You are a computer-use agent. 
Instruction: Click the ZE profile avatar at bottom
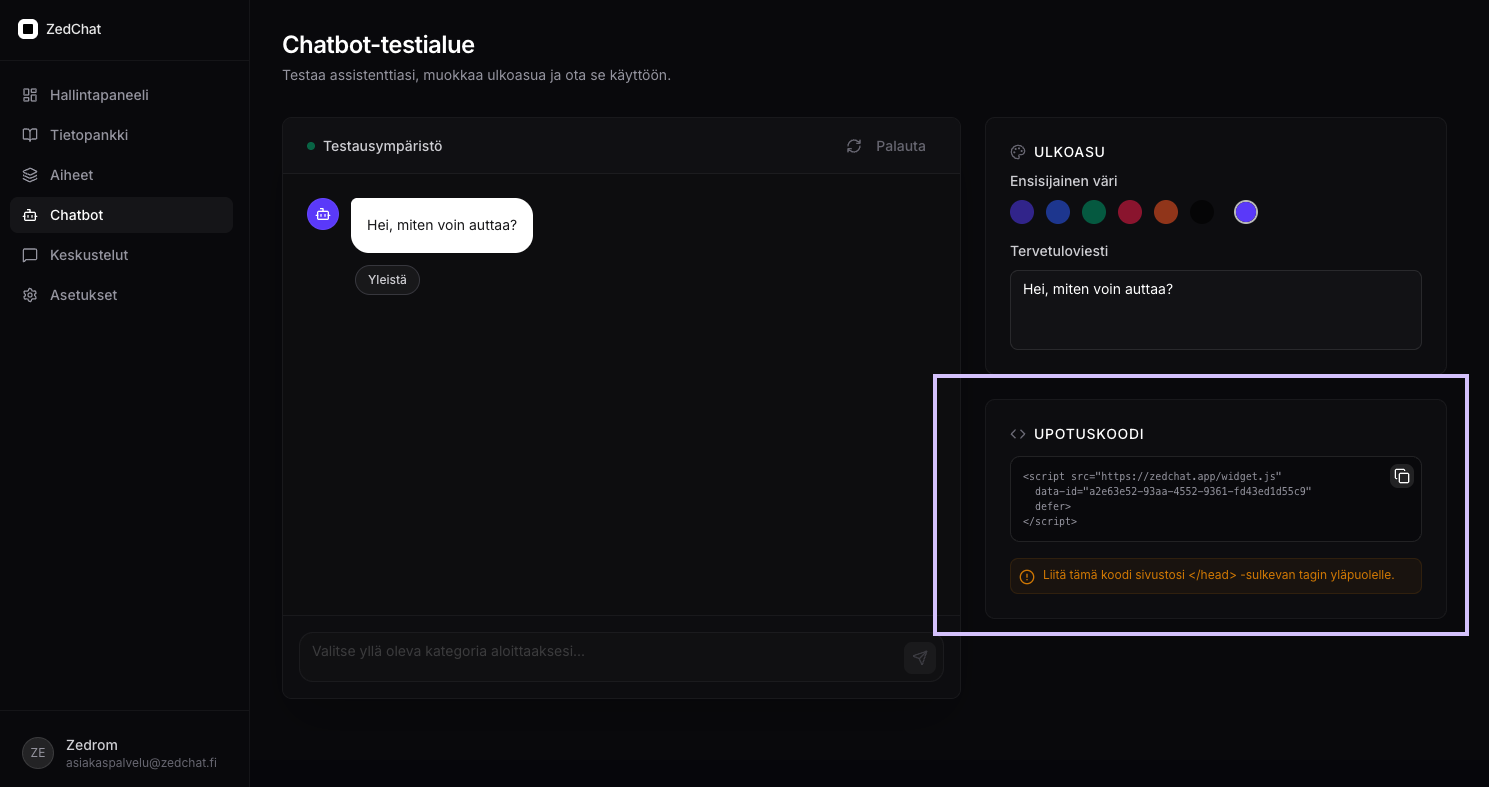pyautogui.click(x=37, y=752)
